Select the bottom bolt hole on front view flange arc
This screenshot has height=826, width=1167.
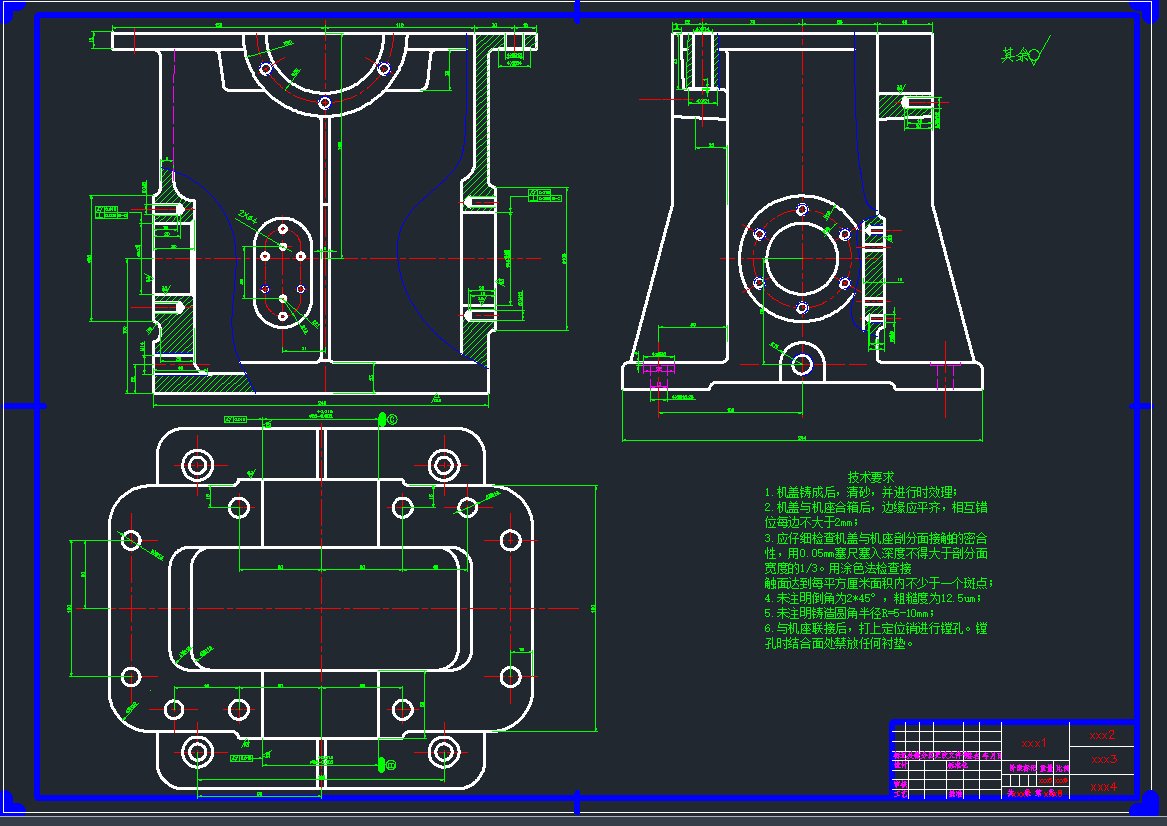point(324,102)
